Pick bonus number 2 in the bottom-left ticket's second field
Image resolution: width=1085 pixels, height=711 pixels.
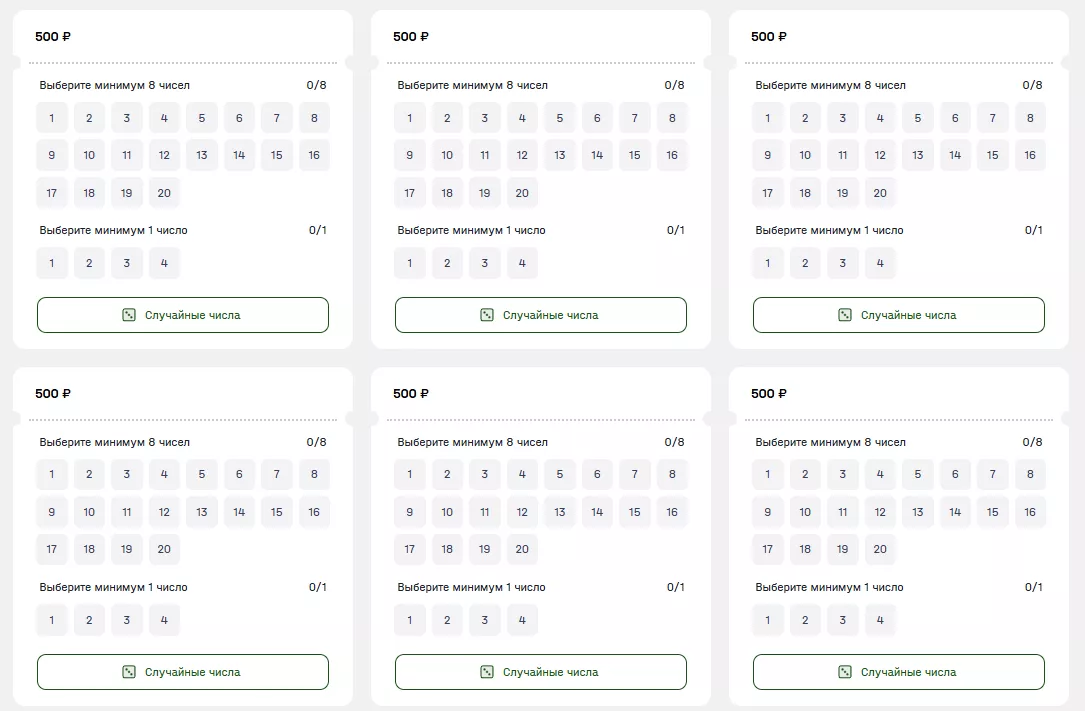(89, 620)
